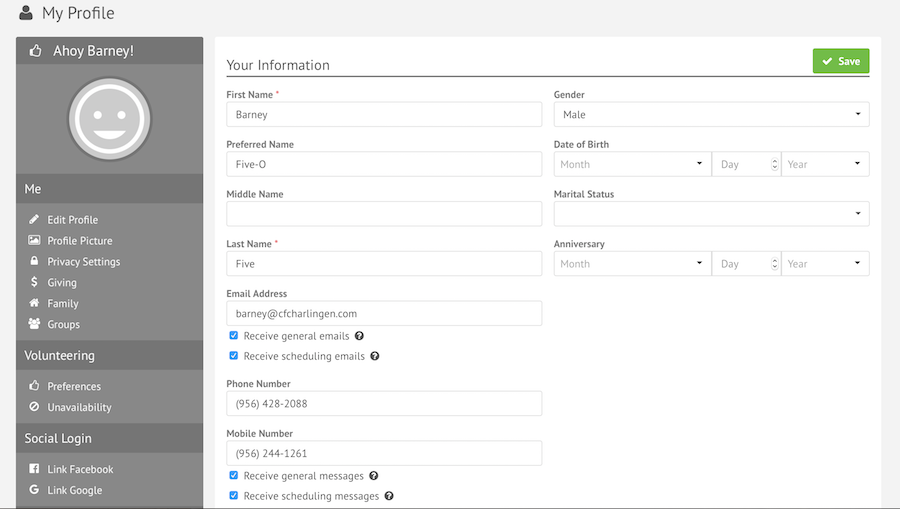900x509 pixels.
Task: Click the First Name field
Action: [384, 114]
